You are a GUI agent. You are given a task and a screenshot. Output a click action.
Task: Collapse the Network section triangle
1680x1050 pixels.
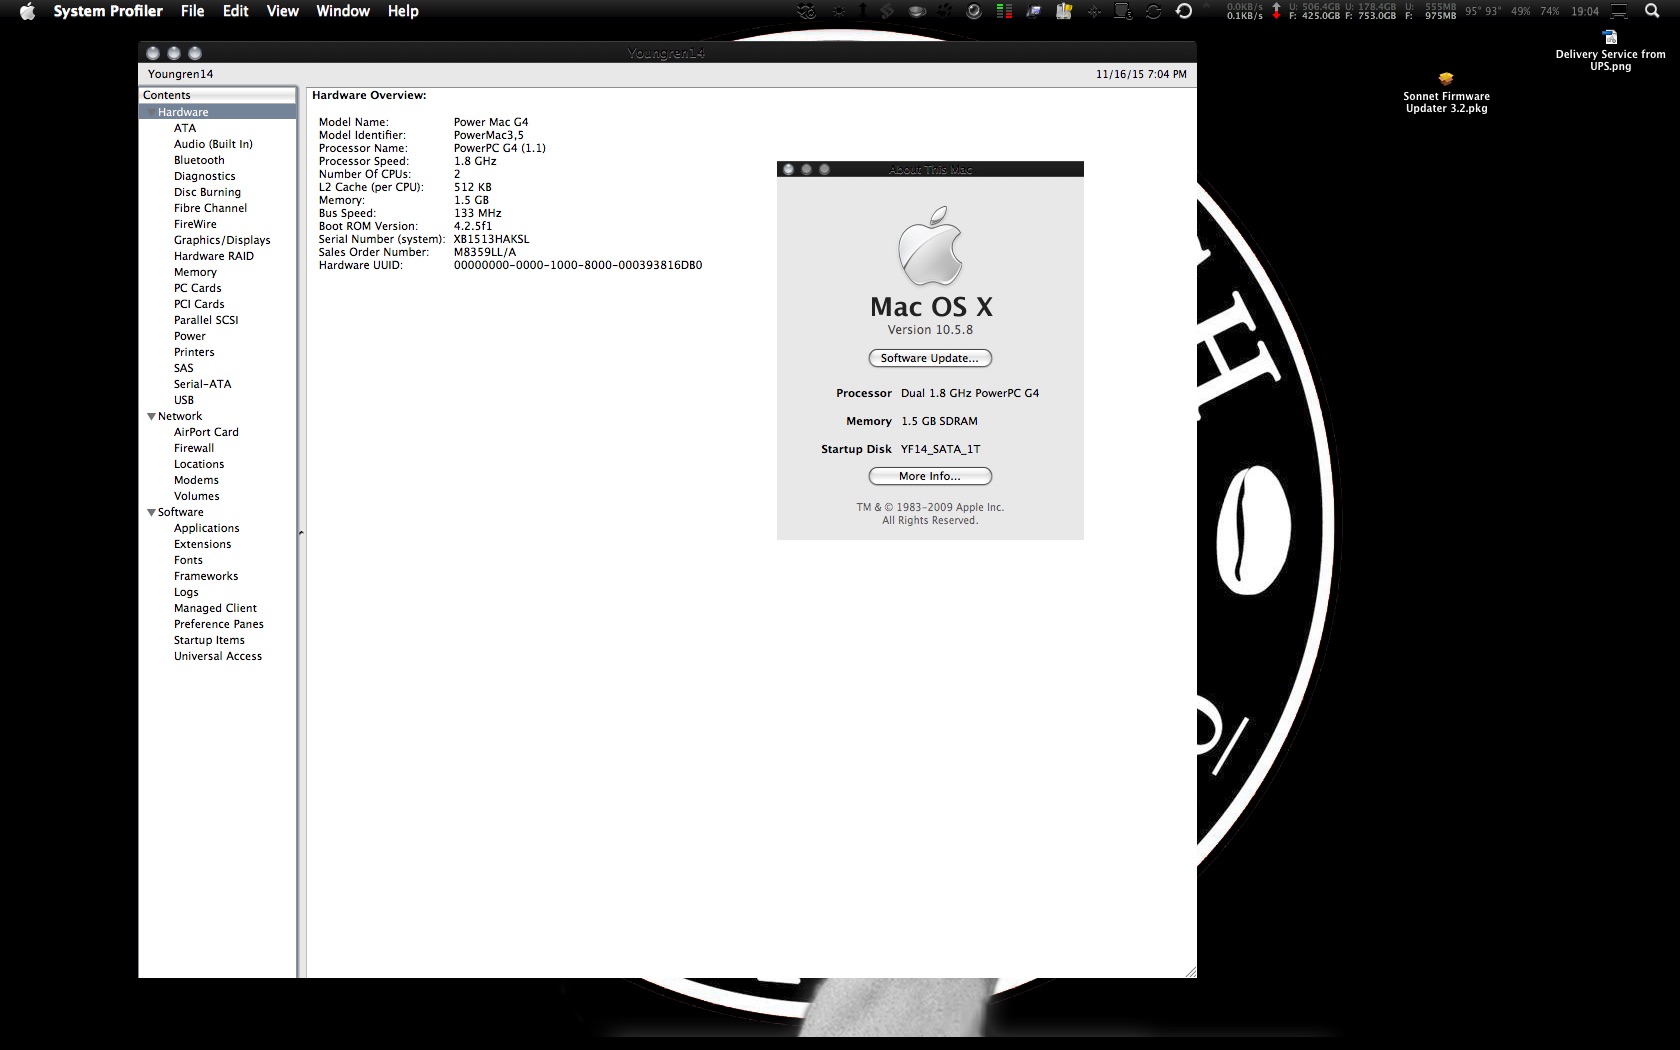(x=151, y=416)
